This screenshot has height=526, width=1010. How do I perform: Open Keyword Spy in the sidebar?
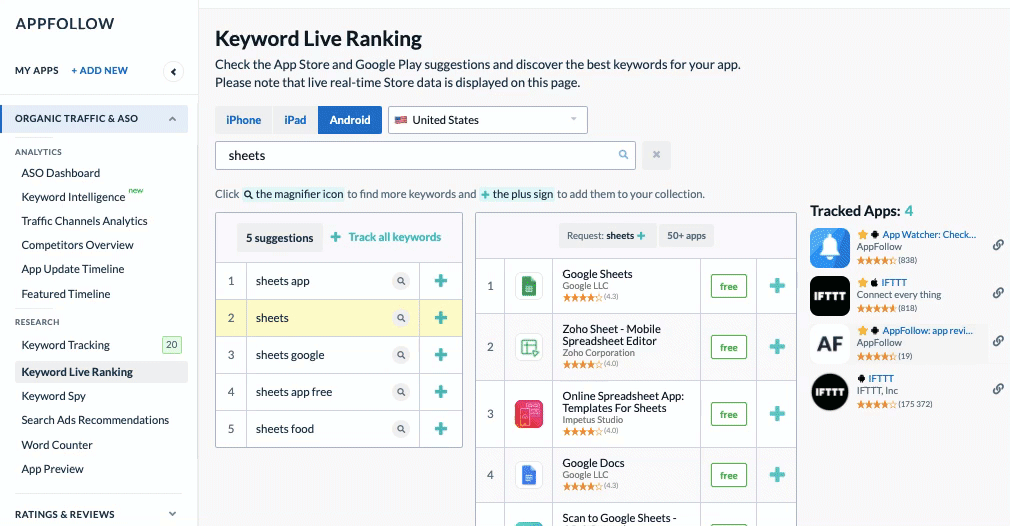(53, 396)
